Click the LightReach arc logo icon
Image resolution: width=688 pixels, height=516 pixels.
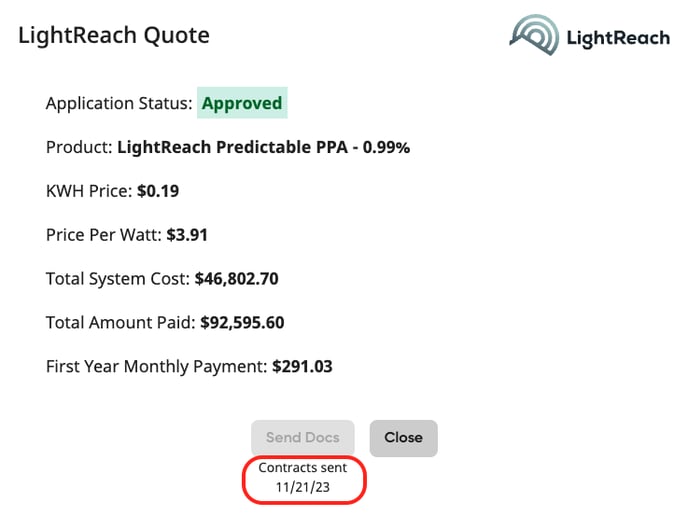click(x=534, y=35)
